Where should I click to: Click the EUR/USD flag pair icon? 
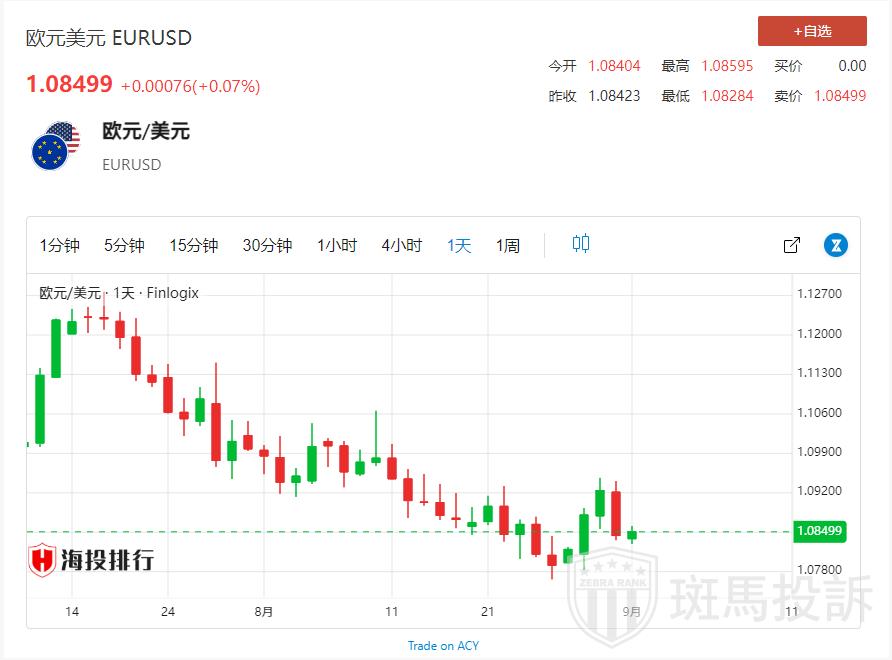point(55,147)
